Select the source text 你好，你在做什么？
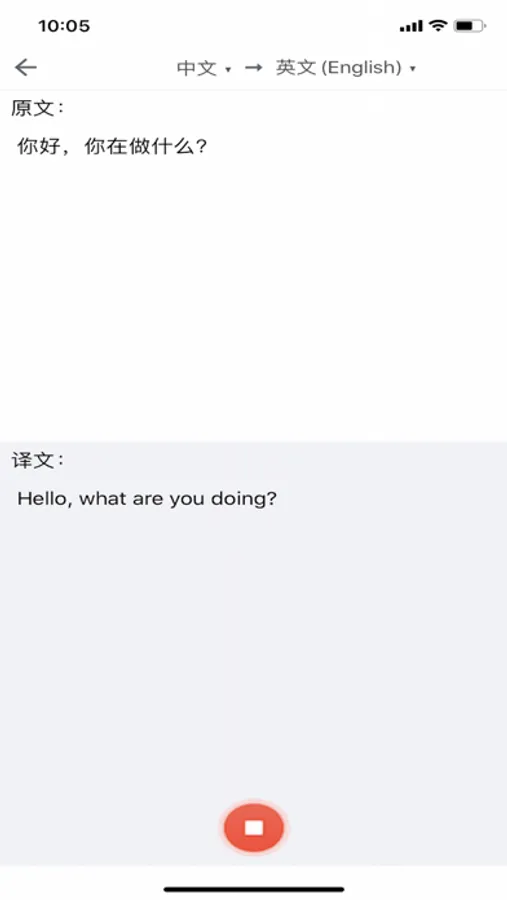The height and width of the screenshot is (900, 507). coord(112,146)
